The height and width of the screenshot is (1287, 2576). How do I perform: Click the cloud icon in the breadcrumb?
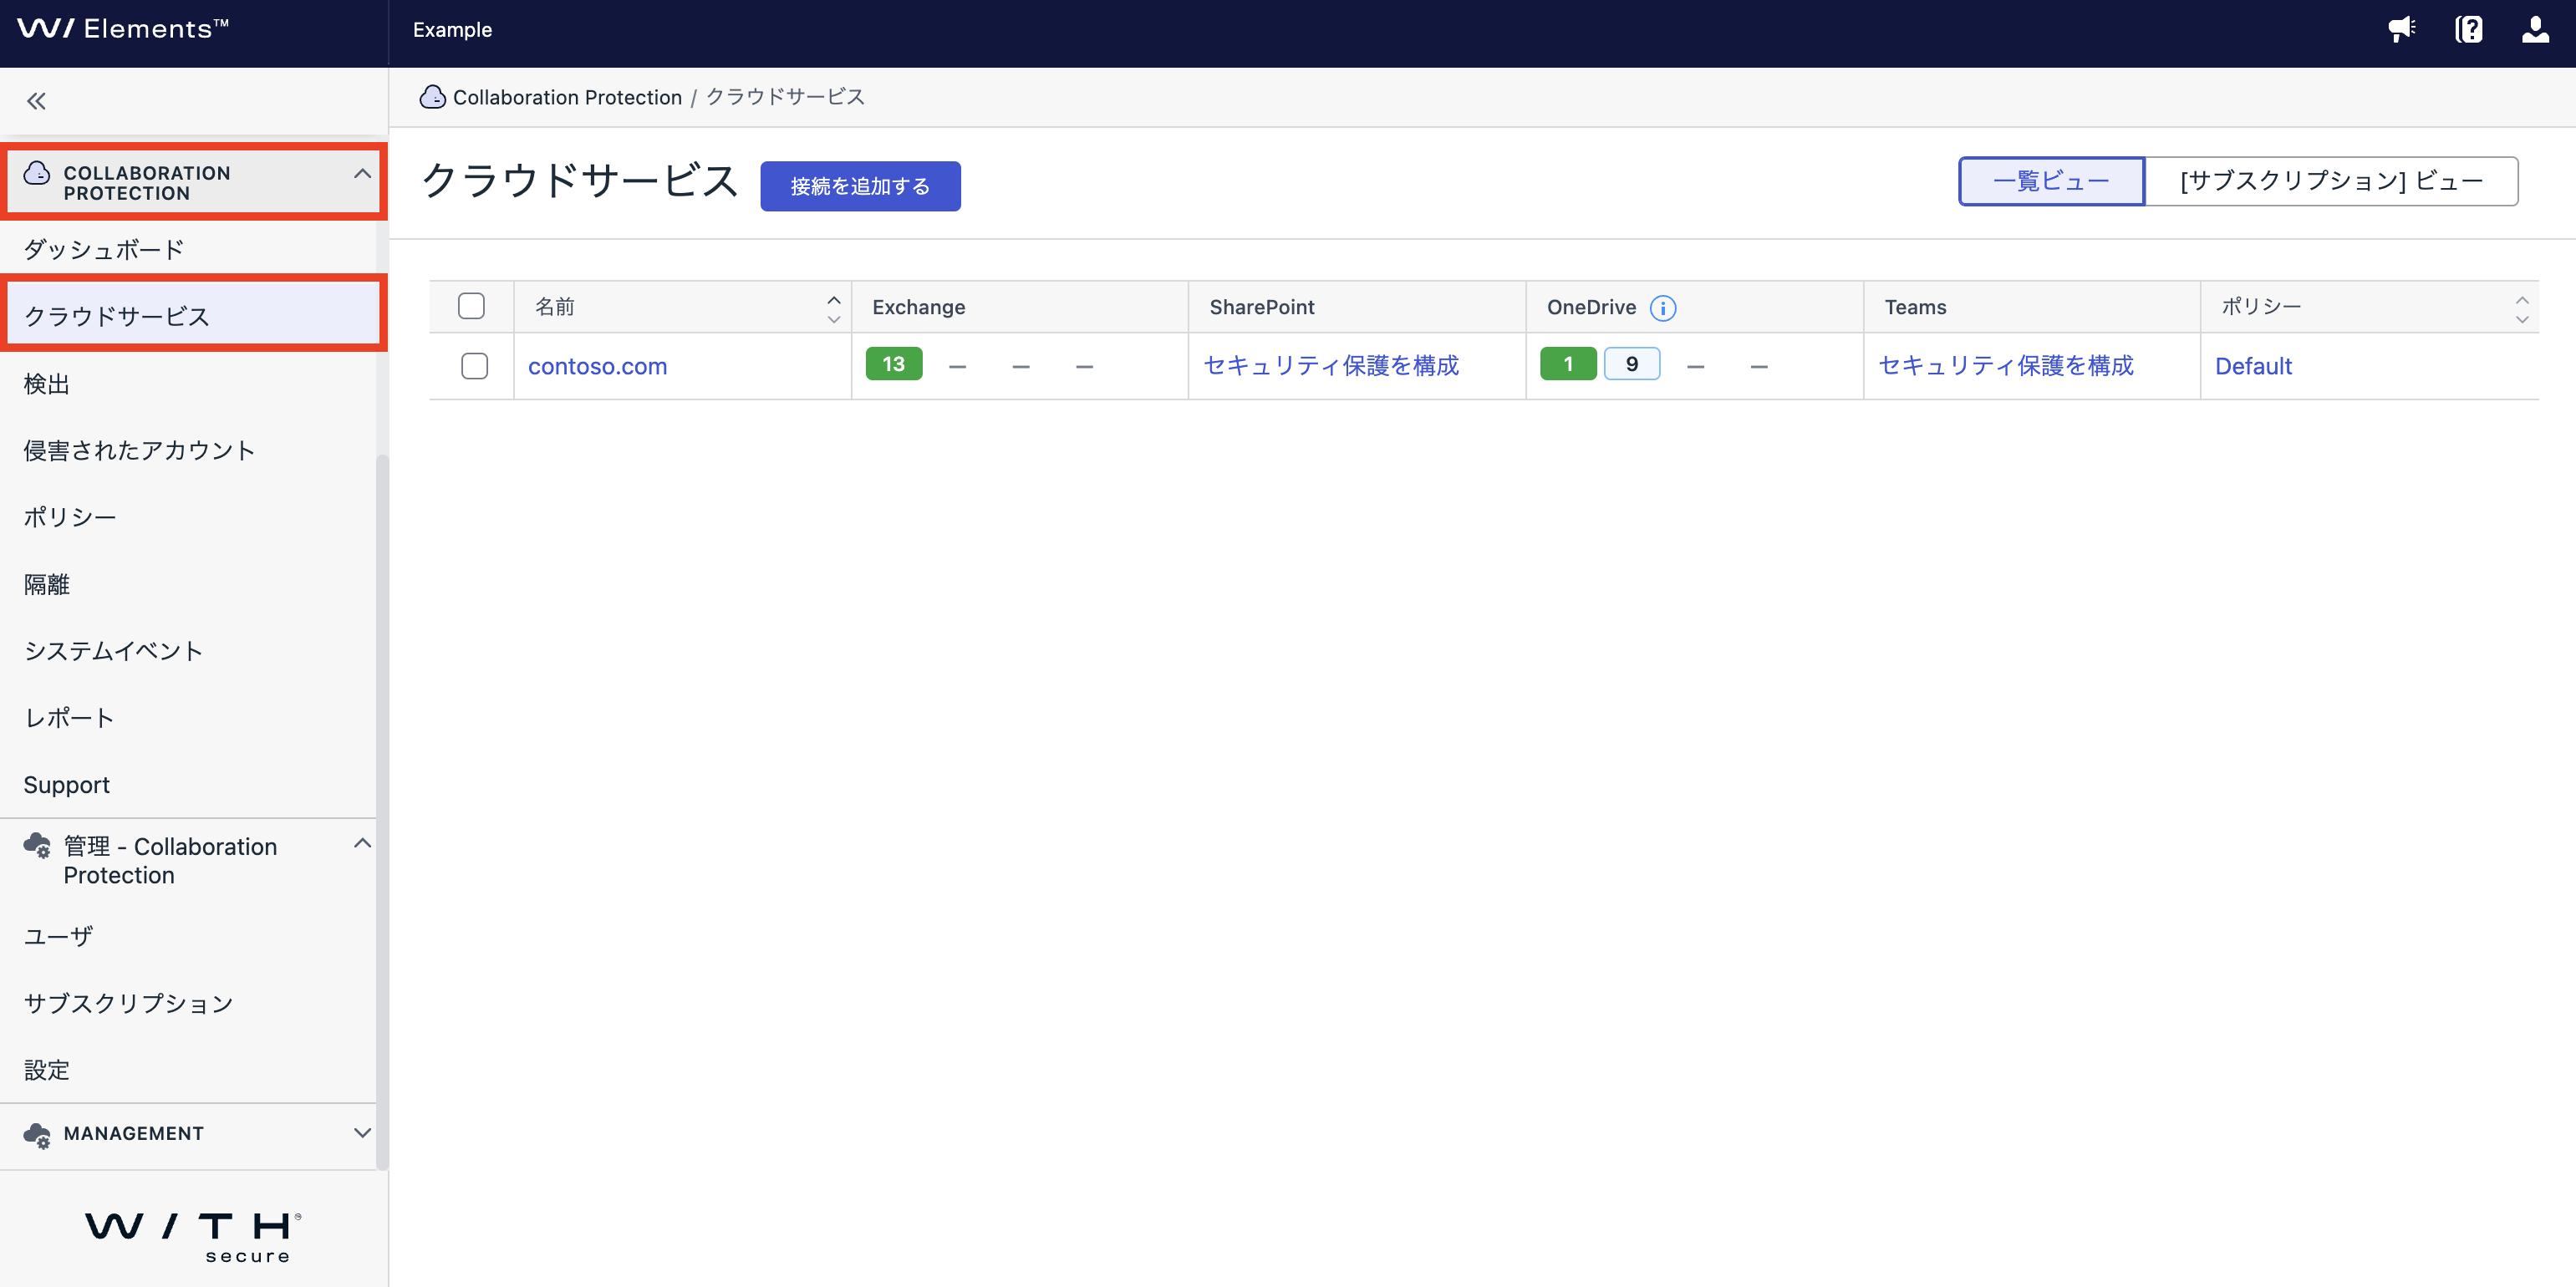pos(432,97)
